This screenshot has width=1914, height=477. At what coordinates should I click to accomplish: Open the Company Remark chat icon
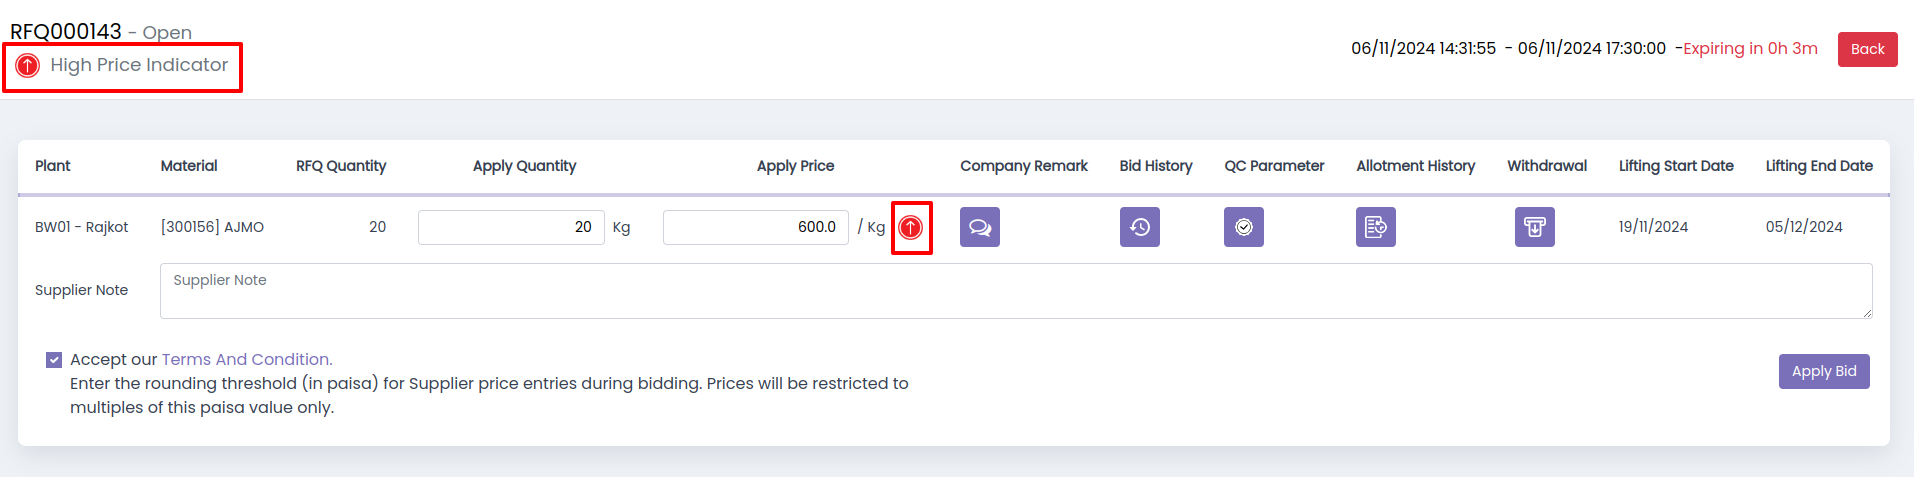[x=980, y=227]
